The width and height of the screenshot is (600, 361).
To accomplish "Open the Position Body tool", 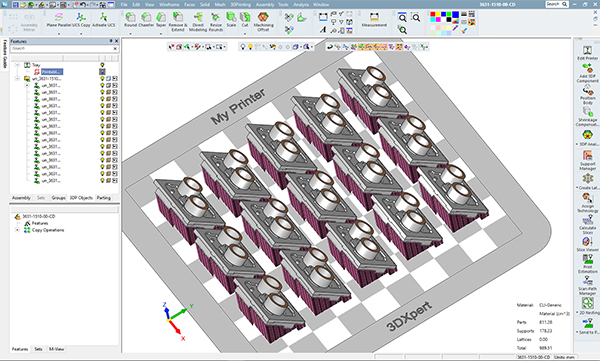I will pyautogui.click(x=587, y=95).
